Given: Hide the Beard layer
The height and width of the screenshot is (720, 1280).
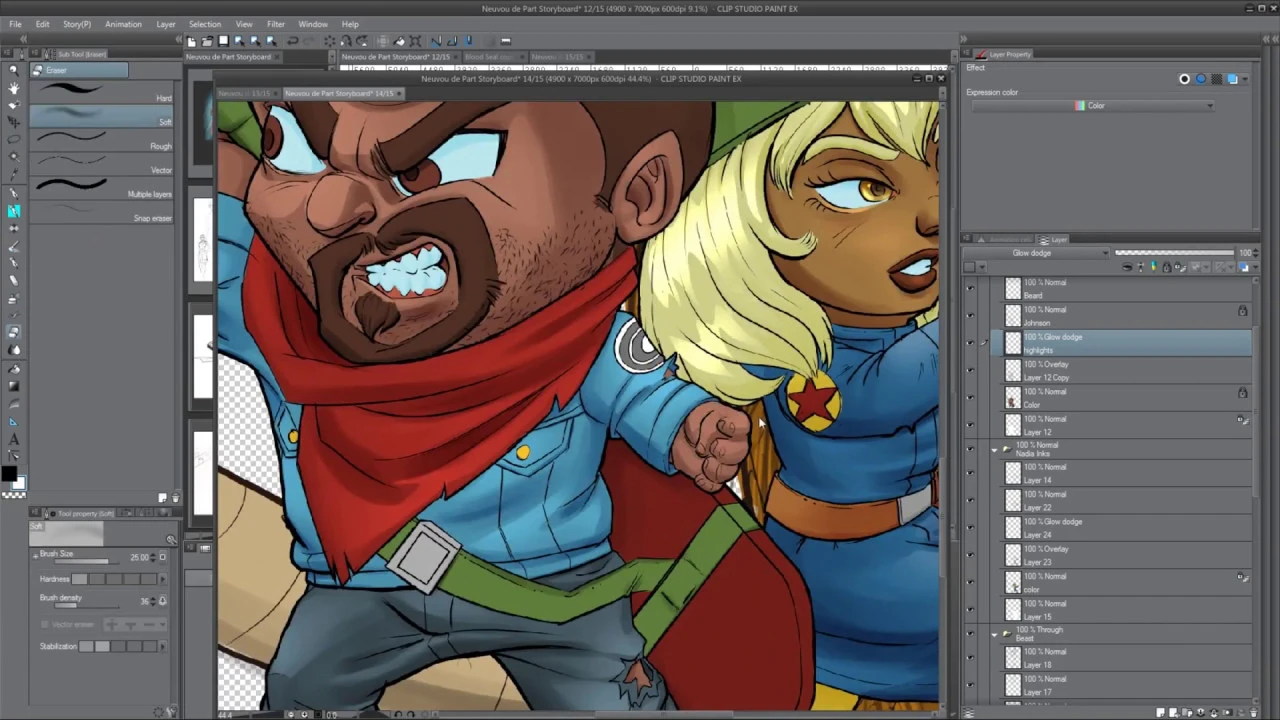Looking at the screenshot, I should 969,288.
